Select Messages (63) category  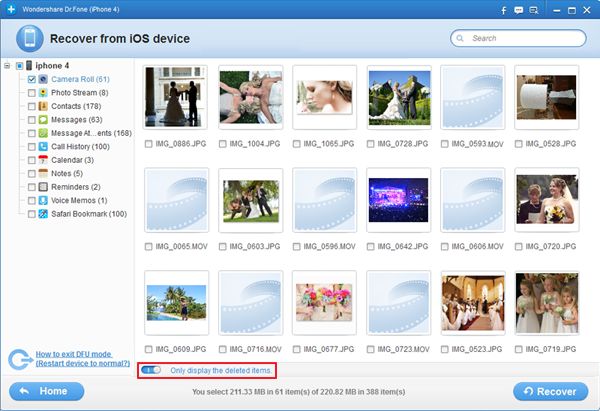77,120
